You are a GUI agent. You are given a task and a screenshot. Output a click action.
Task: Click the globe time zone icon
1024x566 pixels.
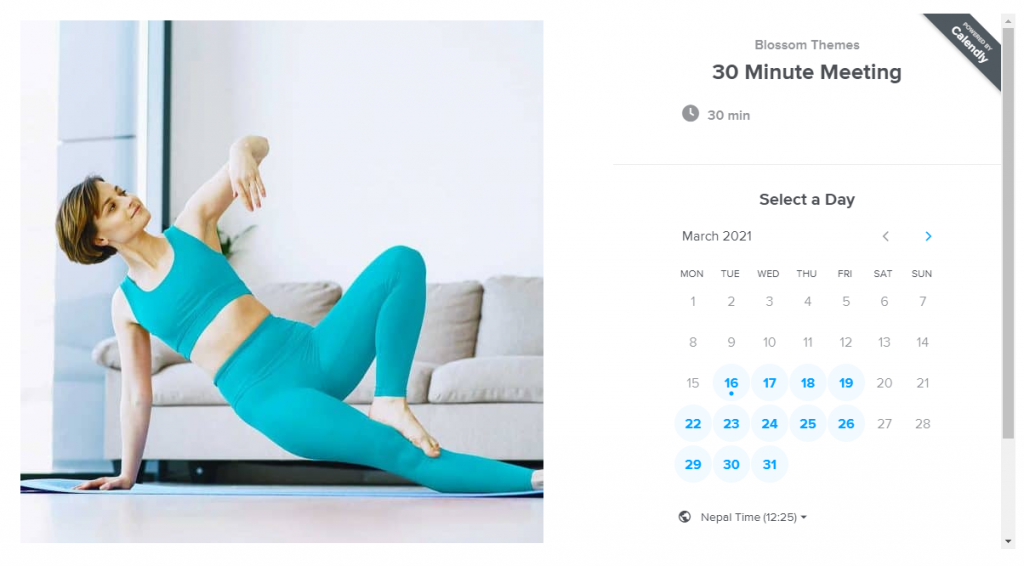pos(684,517)
